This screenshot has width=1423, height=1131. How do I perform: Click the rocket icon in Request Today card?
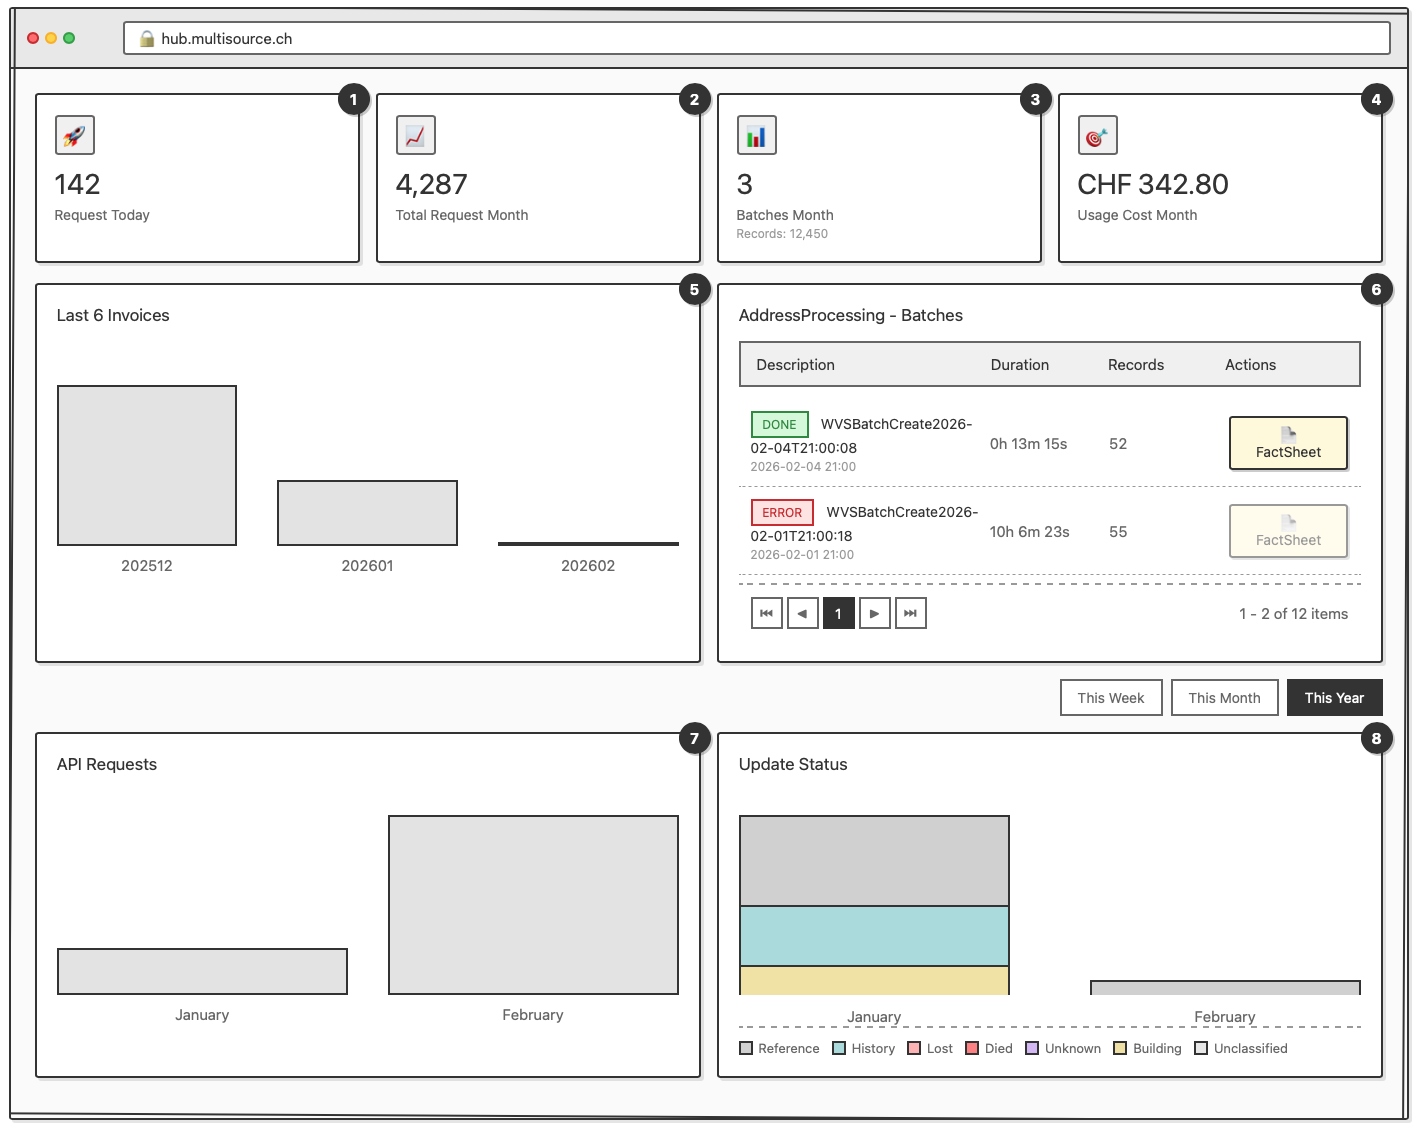click(x=75, y=135)
